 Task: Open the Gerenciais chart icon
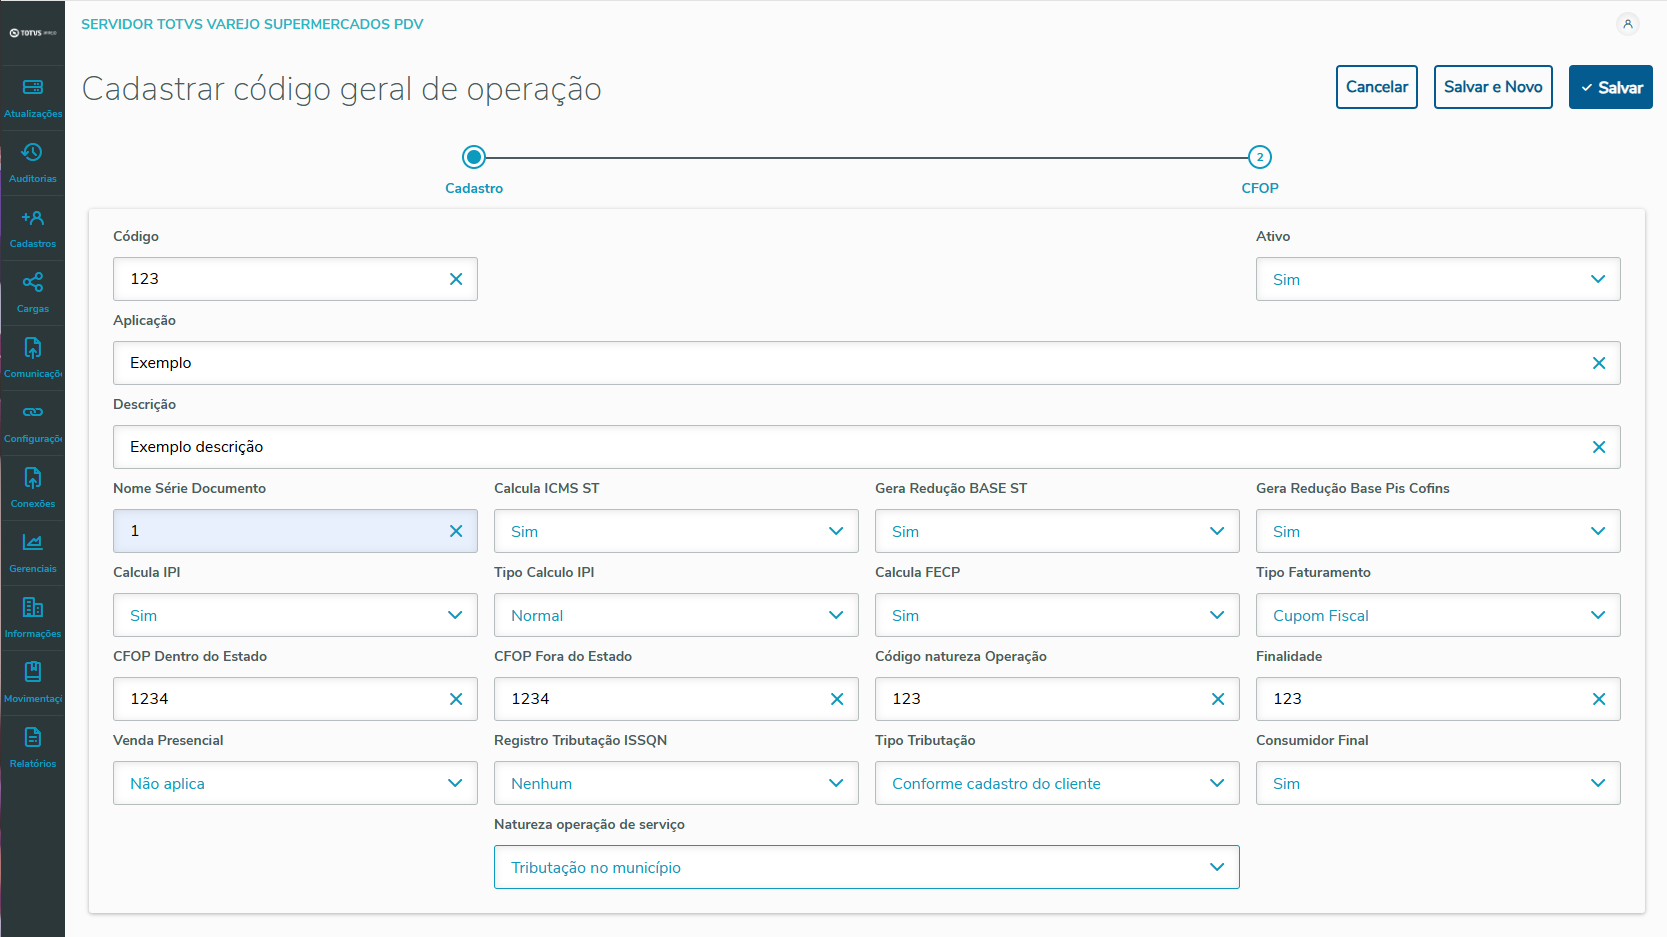tap(33, 543)
